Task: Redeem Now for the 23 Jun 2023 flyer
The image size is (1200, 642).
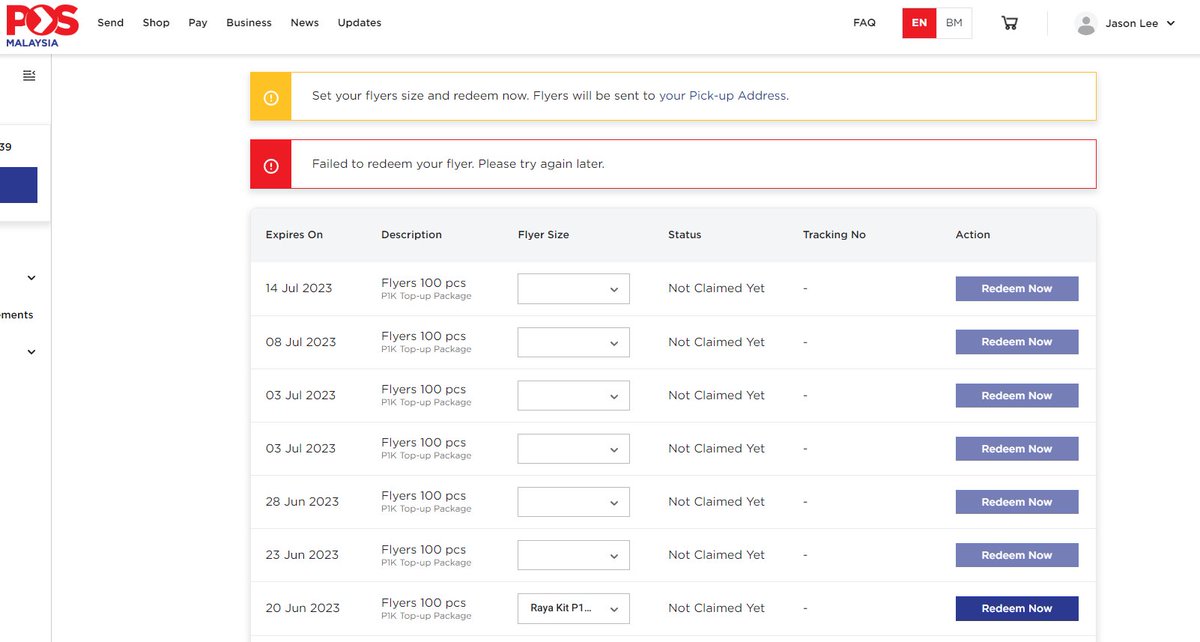Action: tap(1017, 555)
